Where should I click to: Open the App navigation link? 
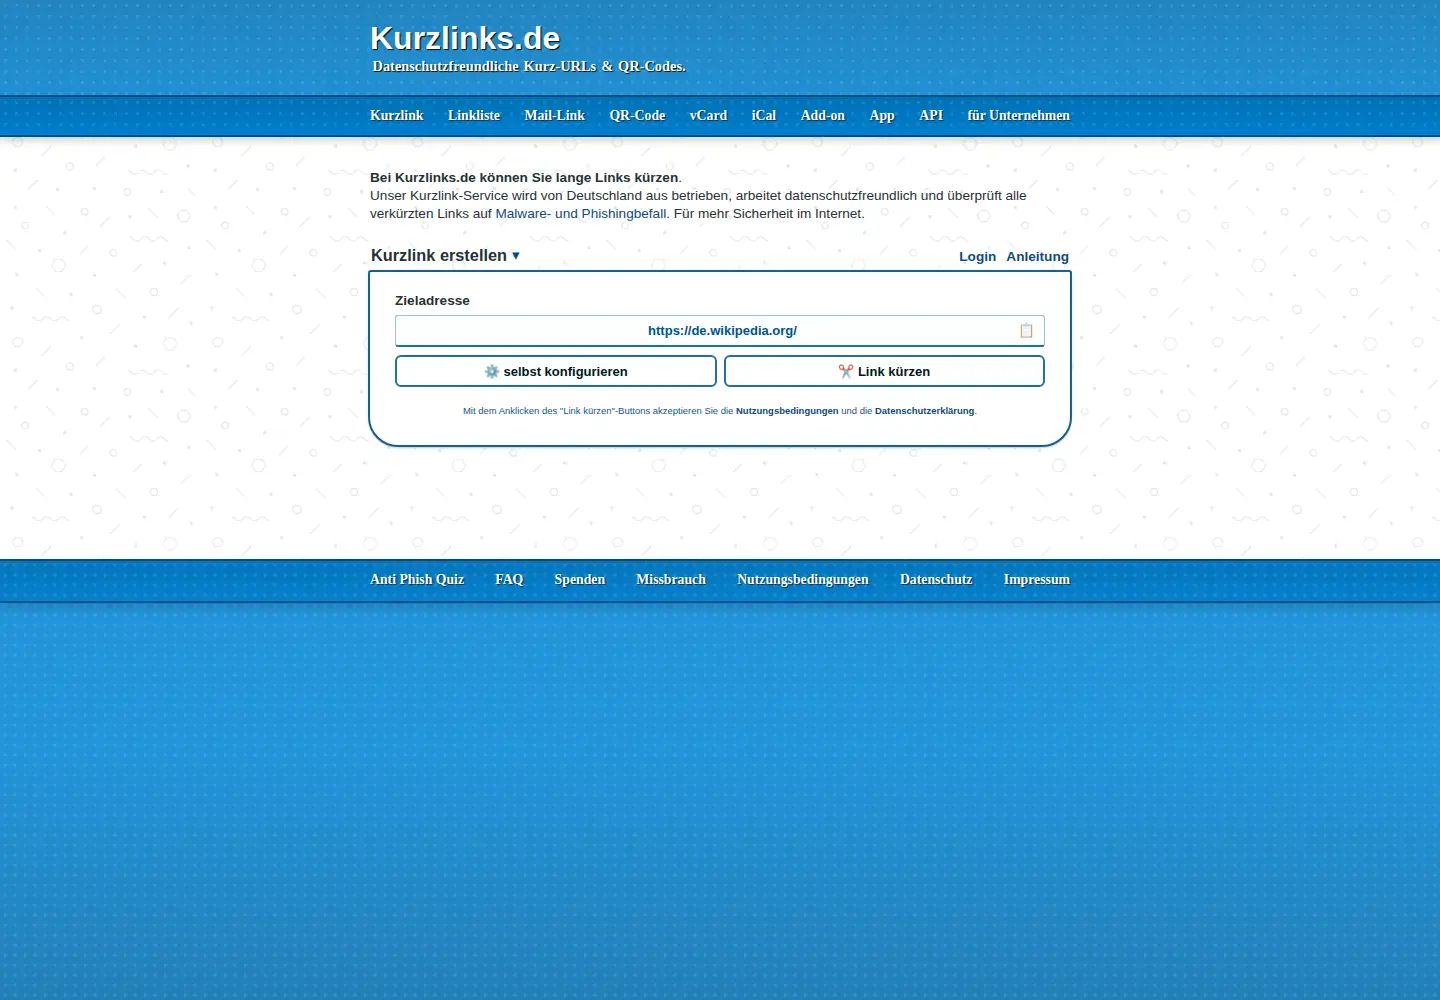coord(882,116)
